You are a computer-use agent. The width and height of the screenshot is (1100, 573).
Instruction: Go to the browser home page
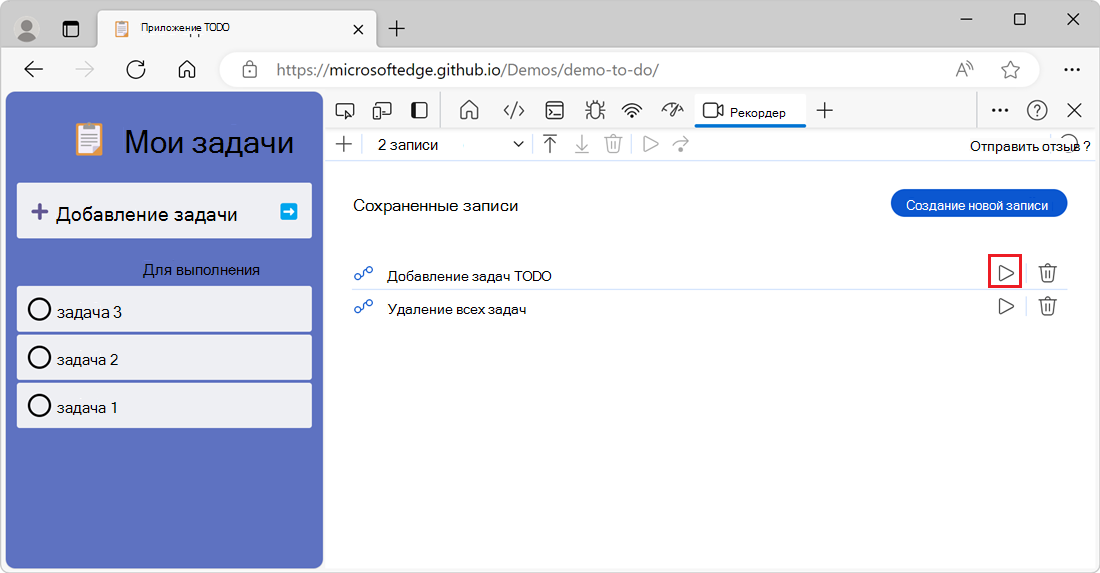coord(187,69)
